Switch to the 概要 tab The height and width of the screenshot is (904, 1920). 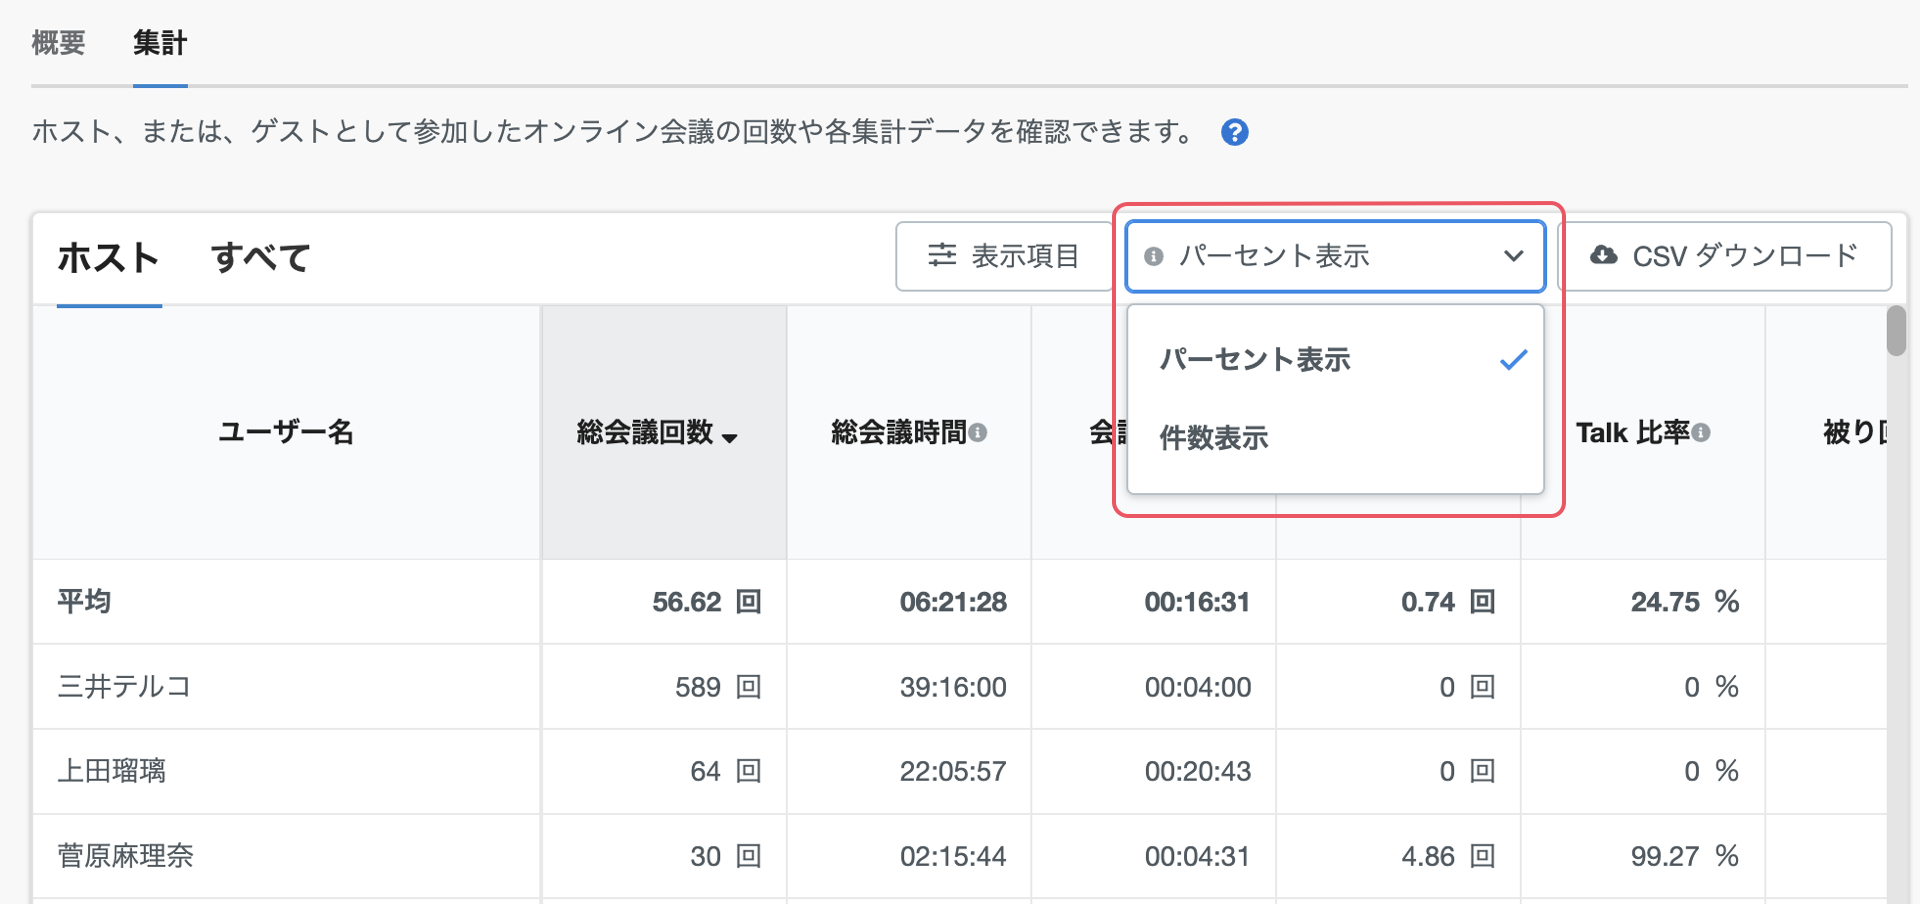point(58,43)
